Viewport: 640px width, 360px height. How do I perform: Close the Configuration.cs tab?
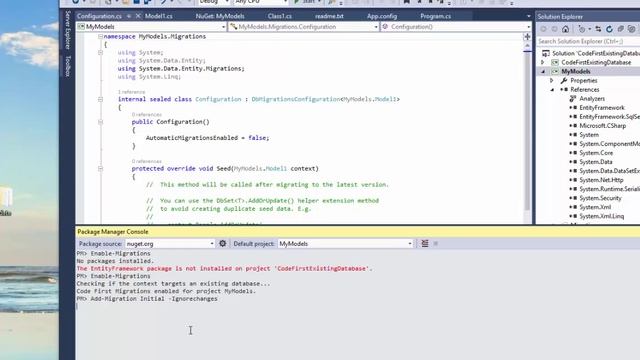[138, 16]
